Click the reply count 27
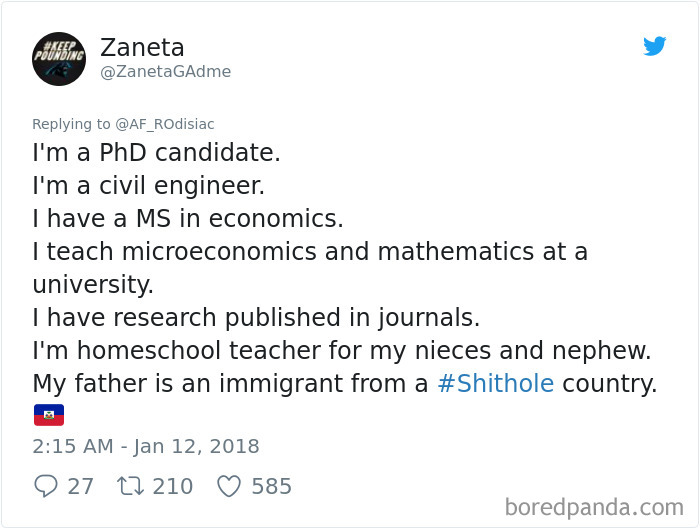This screenshot has height=529, width=700. (x=80, y=486)
